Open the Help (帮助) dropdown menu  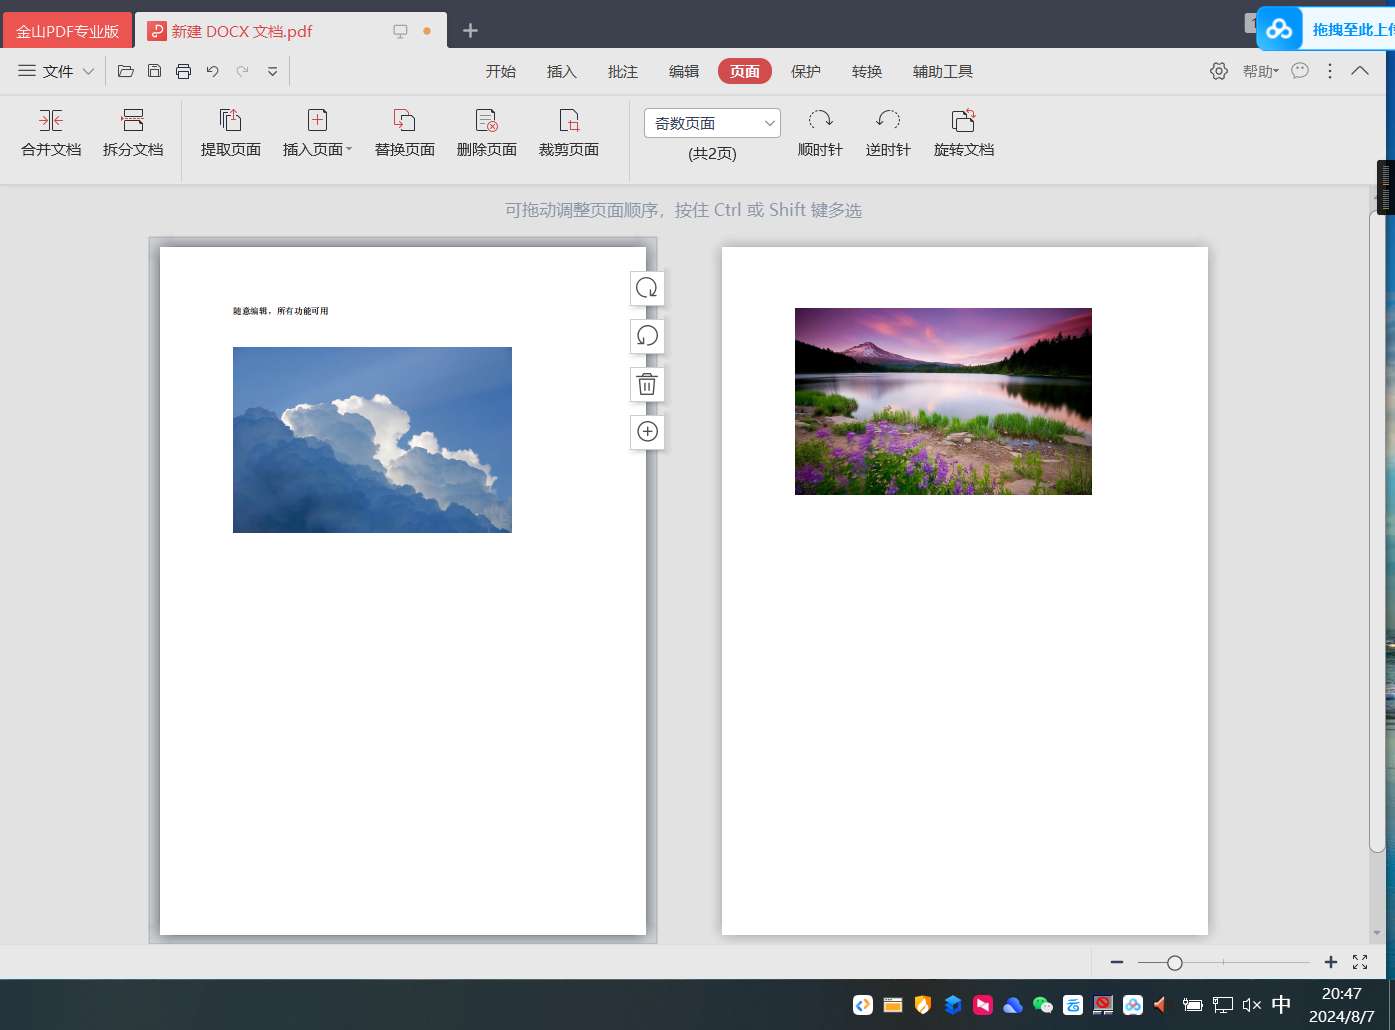(x=1260, y=71)
